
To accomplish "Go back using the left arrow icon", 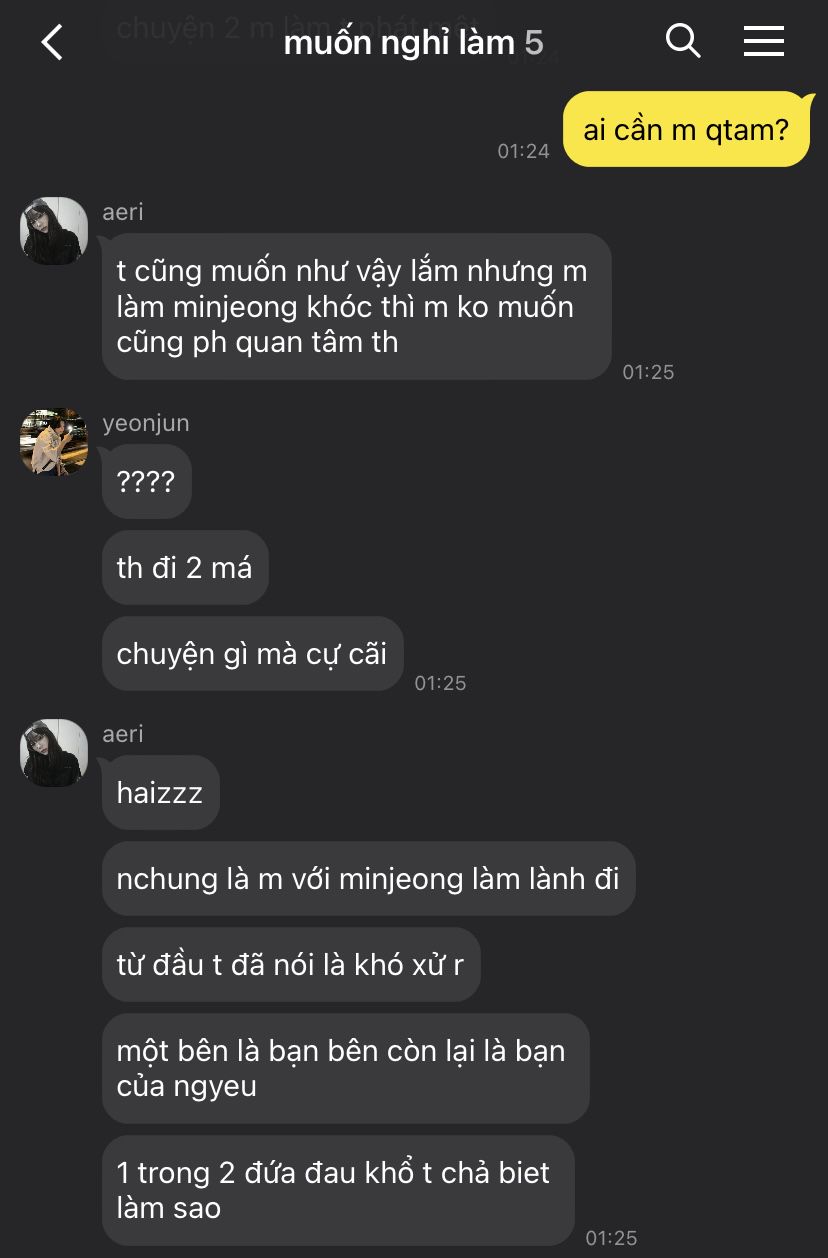I will [52, 42].
